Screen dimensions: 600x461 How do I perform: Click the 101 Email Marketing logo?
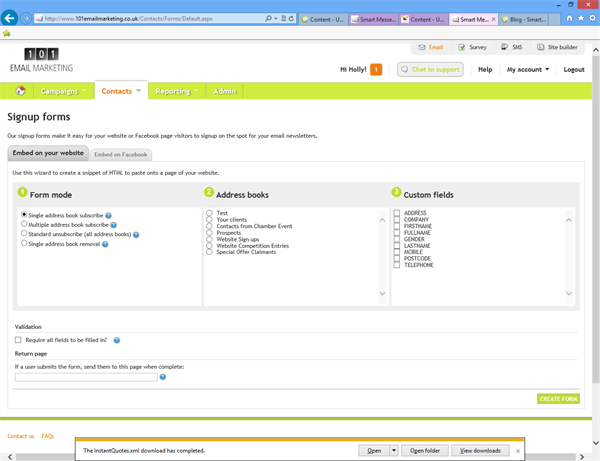coord(41,60)
